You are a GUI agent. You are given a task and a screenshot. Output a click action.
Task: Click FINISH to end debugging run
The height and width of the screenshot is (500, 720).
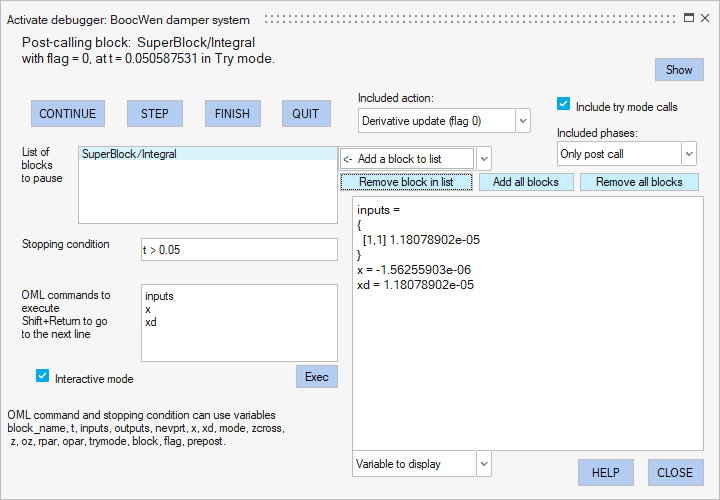232,113
